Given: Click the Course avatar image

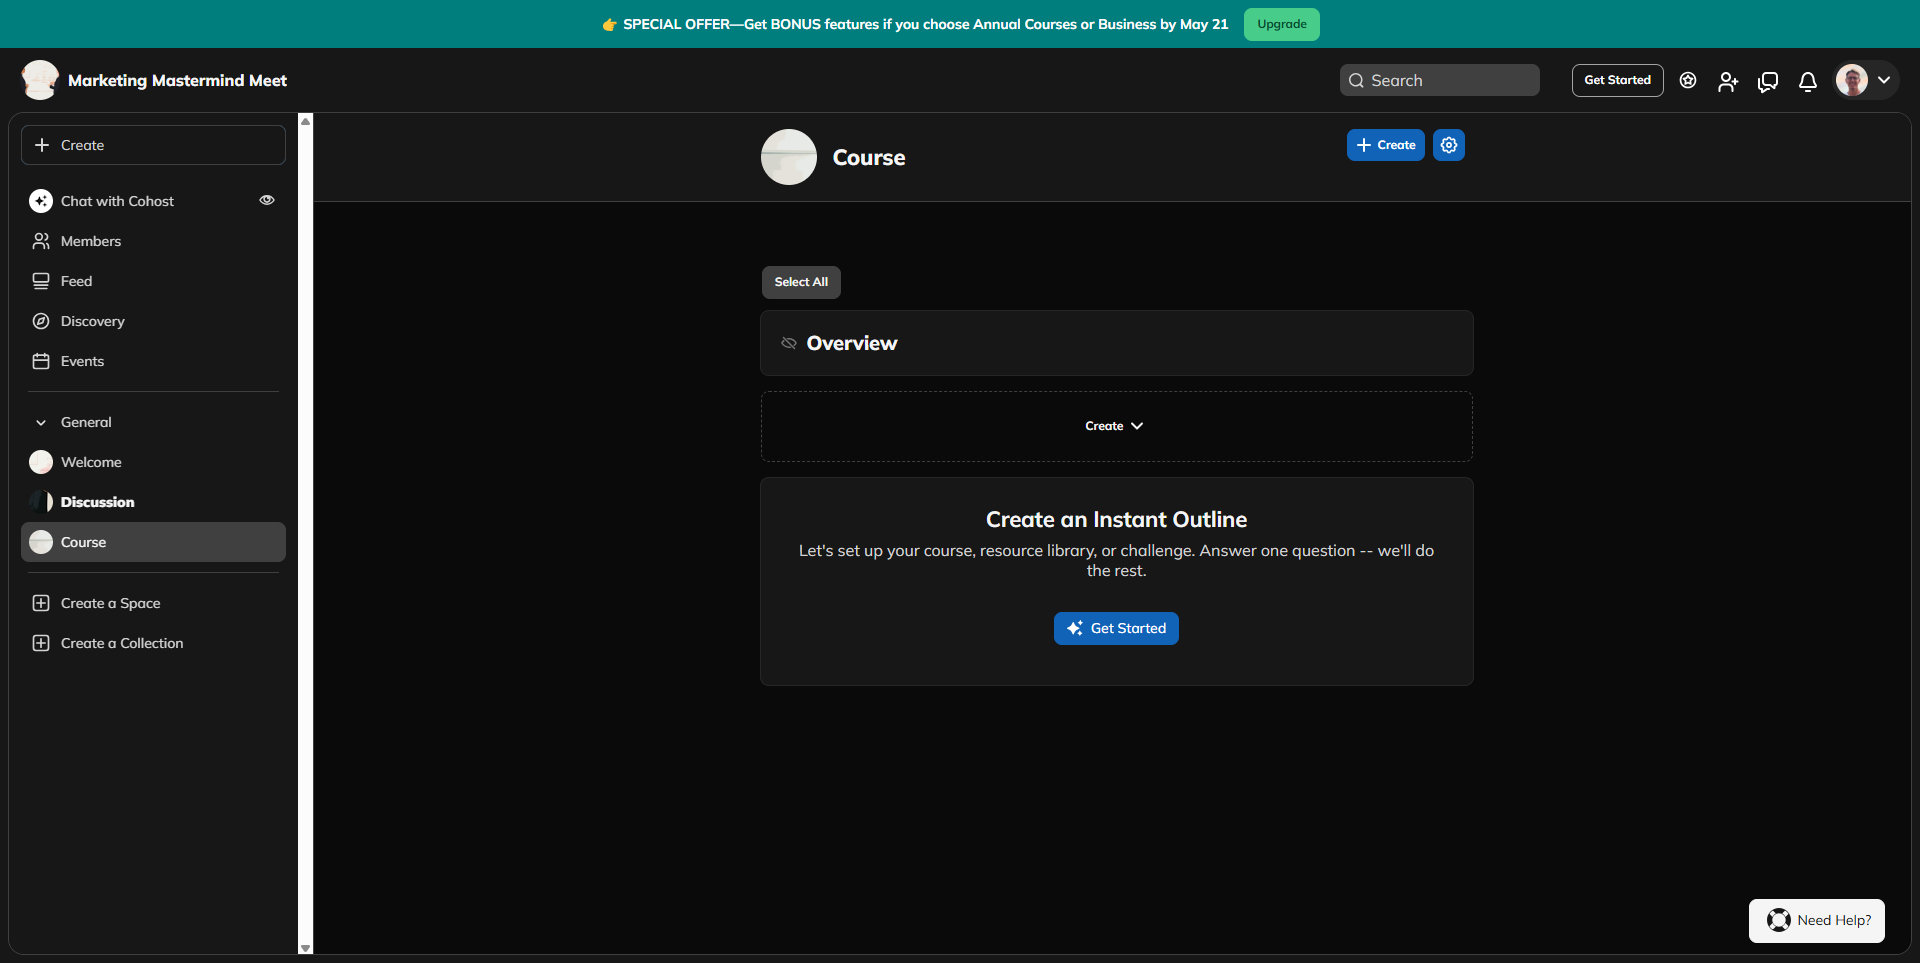Looking at the screenshot, I should (788, 157).
